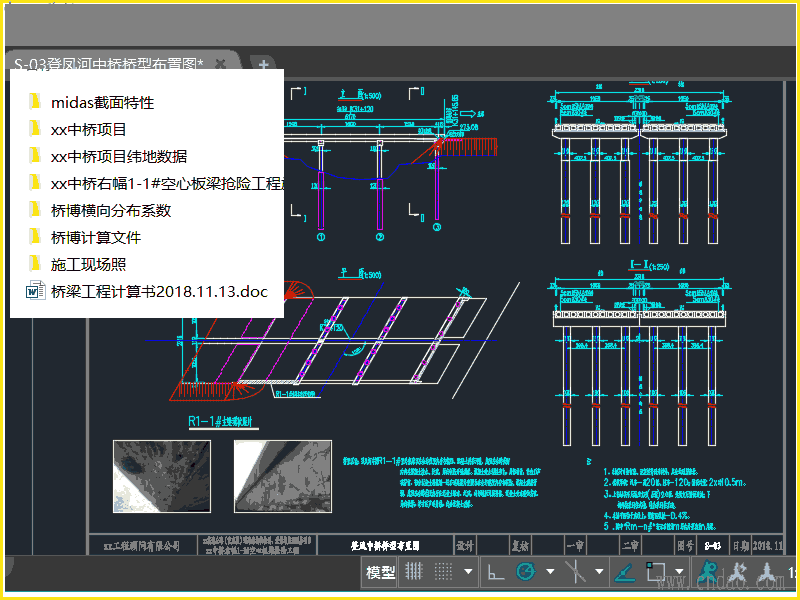Toggle ortho mode right-angle icon
This screenshot has width=800, height=600.
click(x=495, y=572)
